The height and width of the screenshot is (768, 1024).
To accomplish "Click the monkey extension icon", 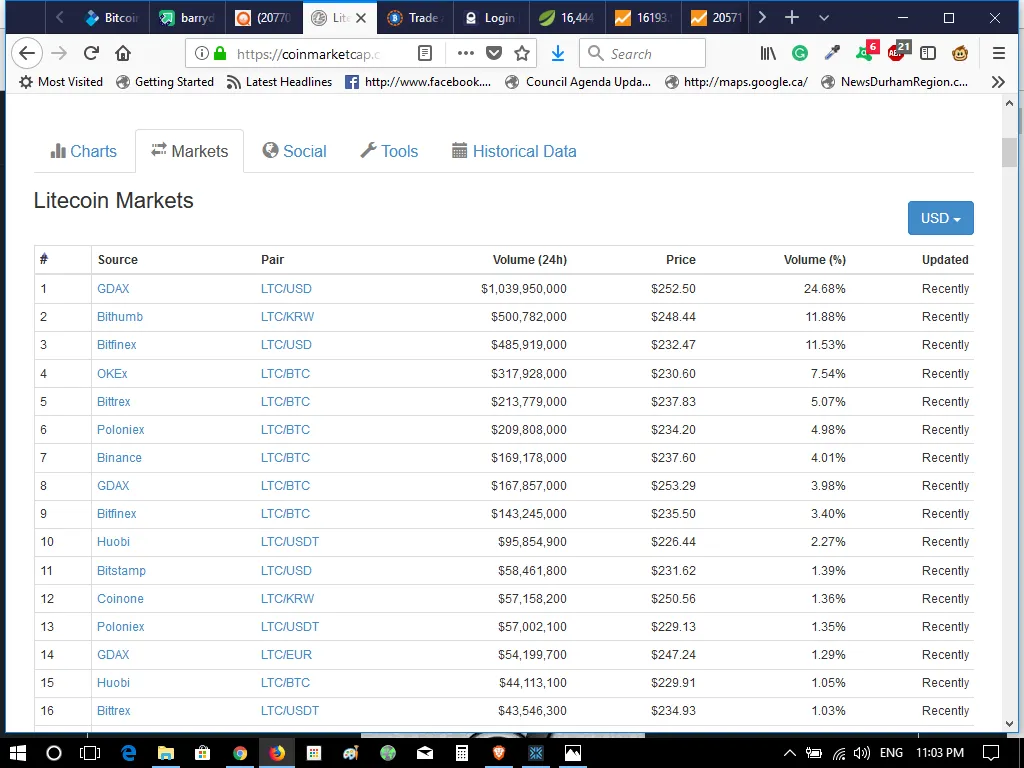I will [x=959, y=53].
